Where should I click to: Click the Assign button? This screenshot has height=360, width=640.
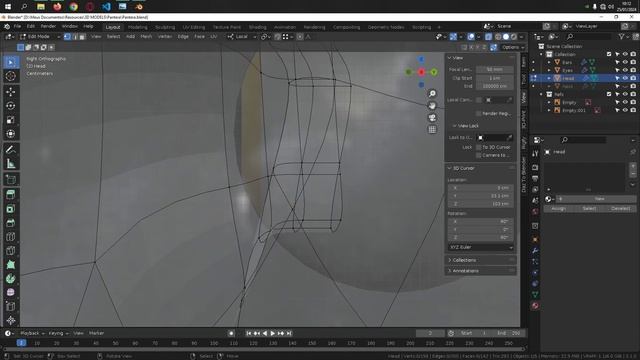tap(558, 209)
